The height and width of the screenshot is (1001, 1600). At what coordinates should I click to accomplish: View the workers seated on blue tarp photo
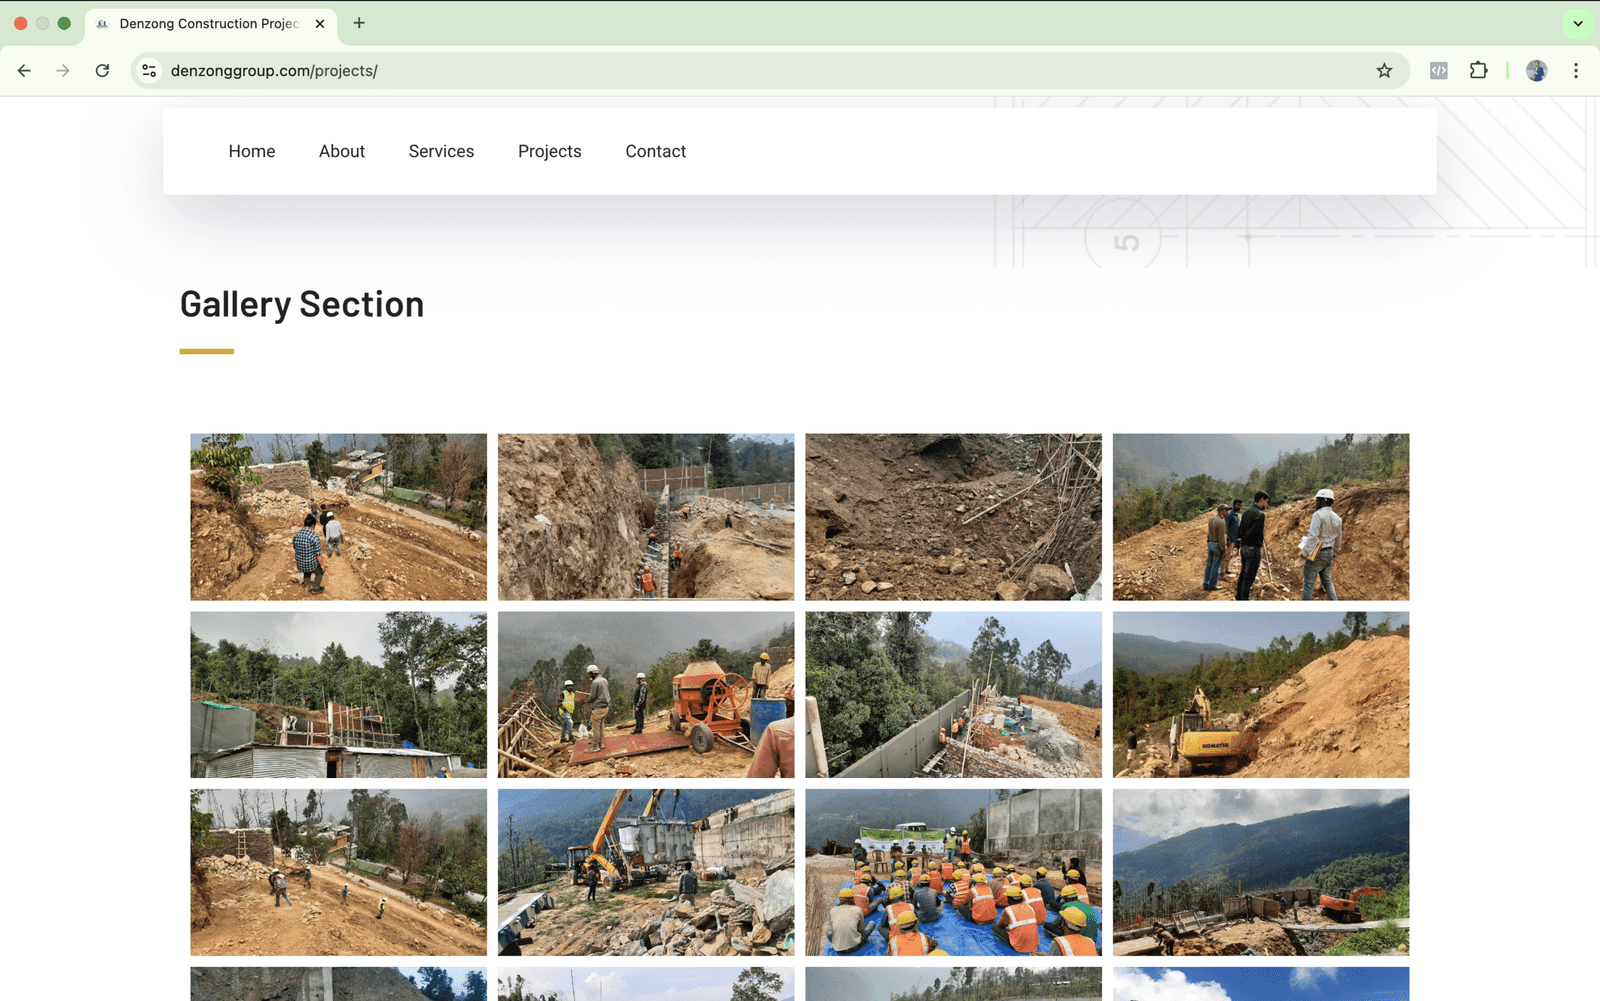[x=953, y=872]
